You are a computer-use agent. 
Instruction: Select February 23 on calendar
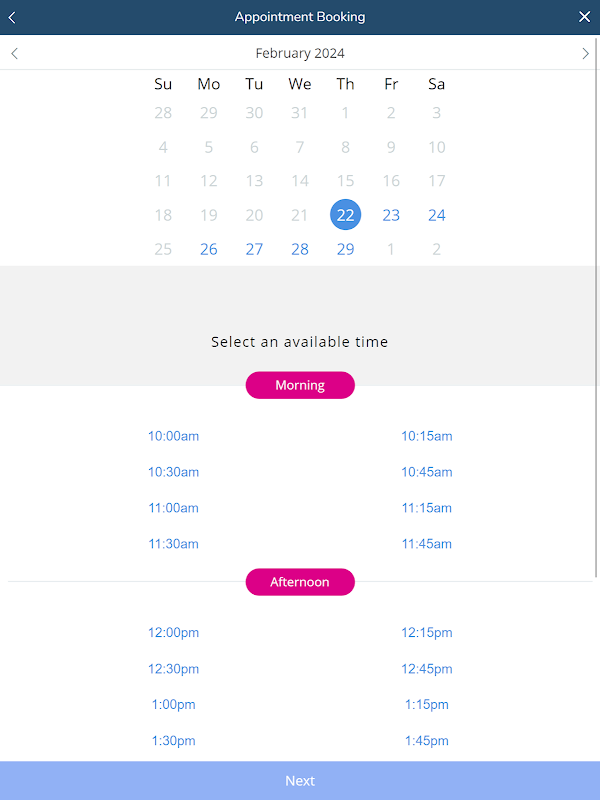coord(391,215)
